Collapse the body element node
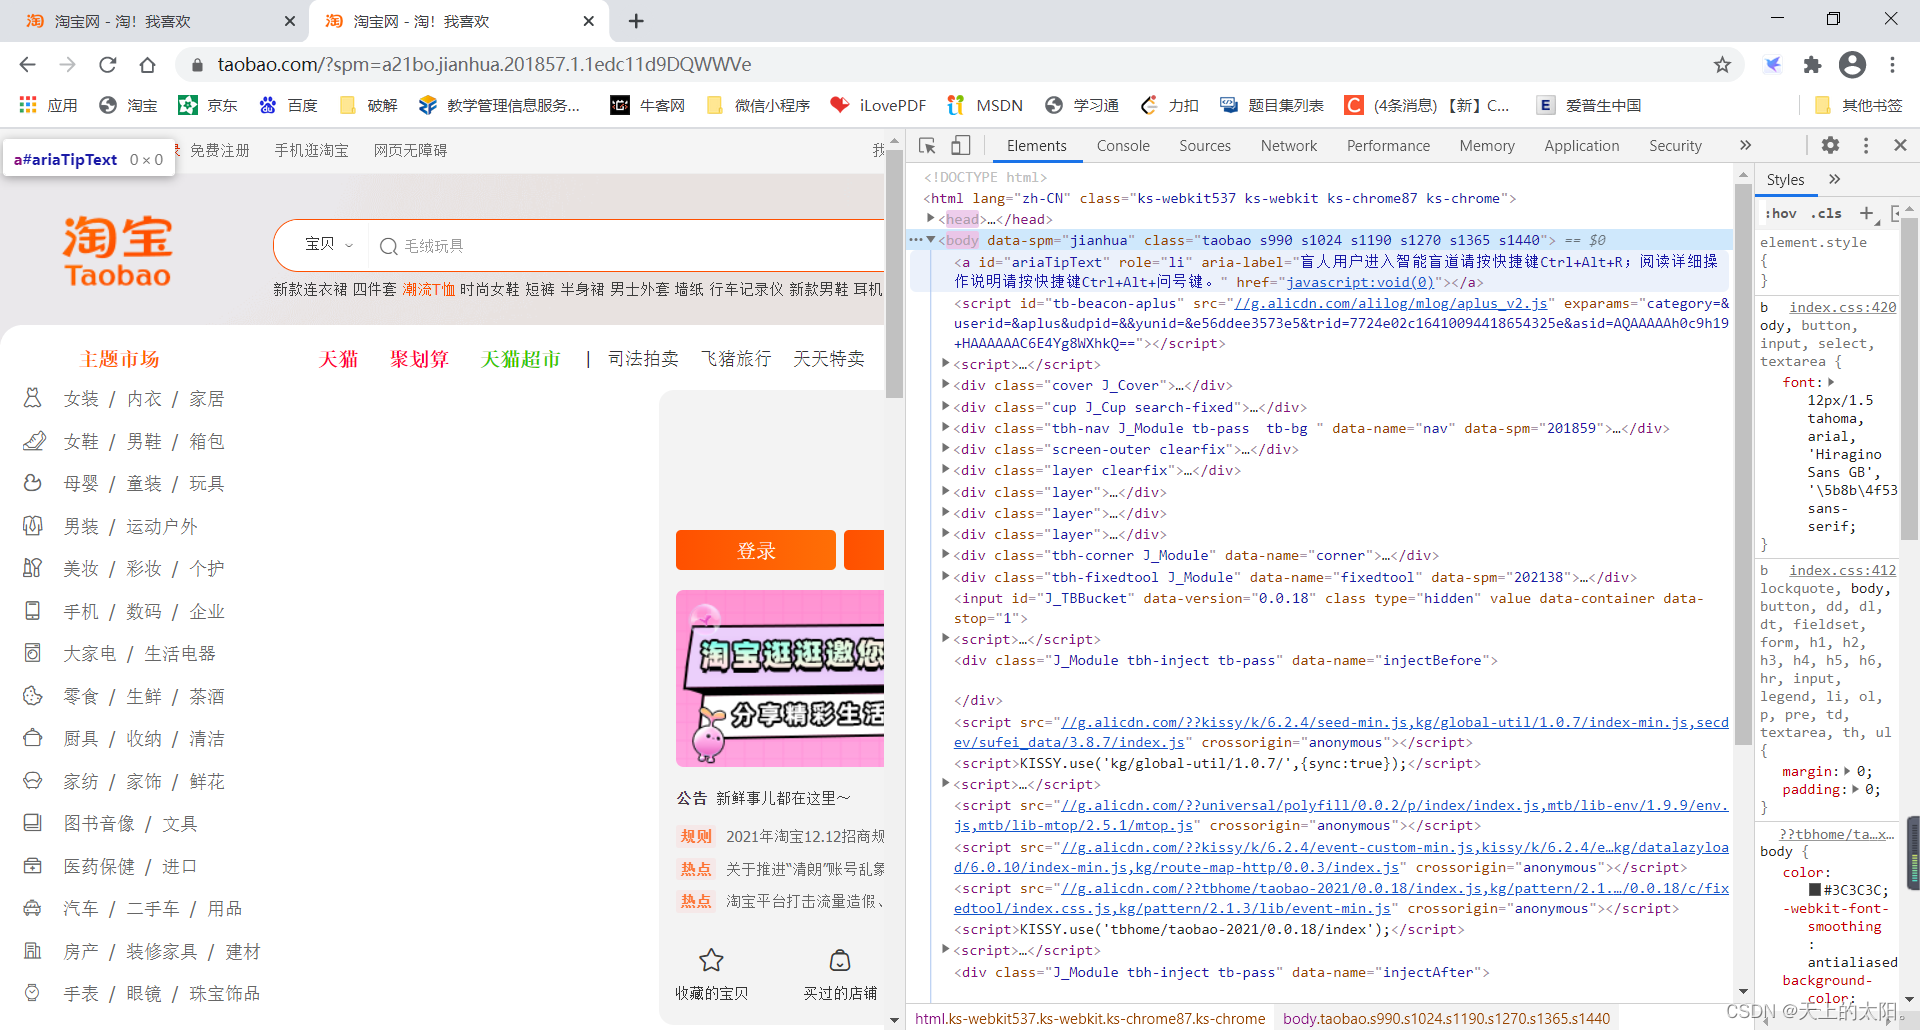This screenshot has width=1920, height=1030. [930, 240]
